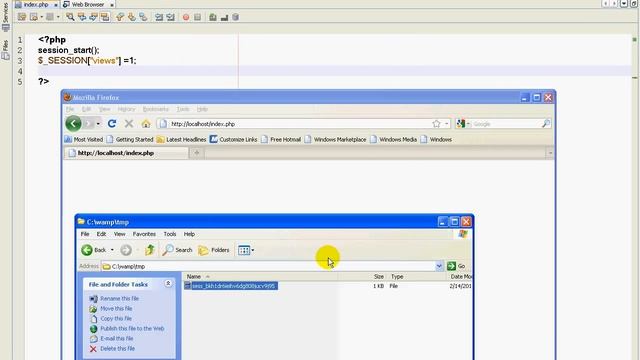Toggle Highlight Search in editor toolbar
Screen dimensions: 640x360
[105, 17]
